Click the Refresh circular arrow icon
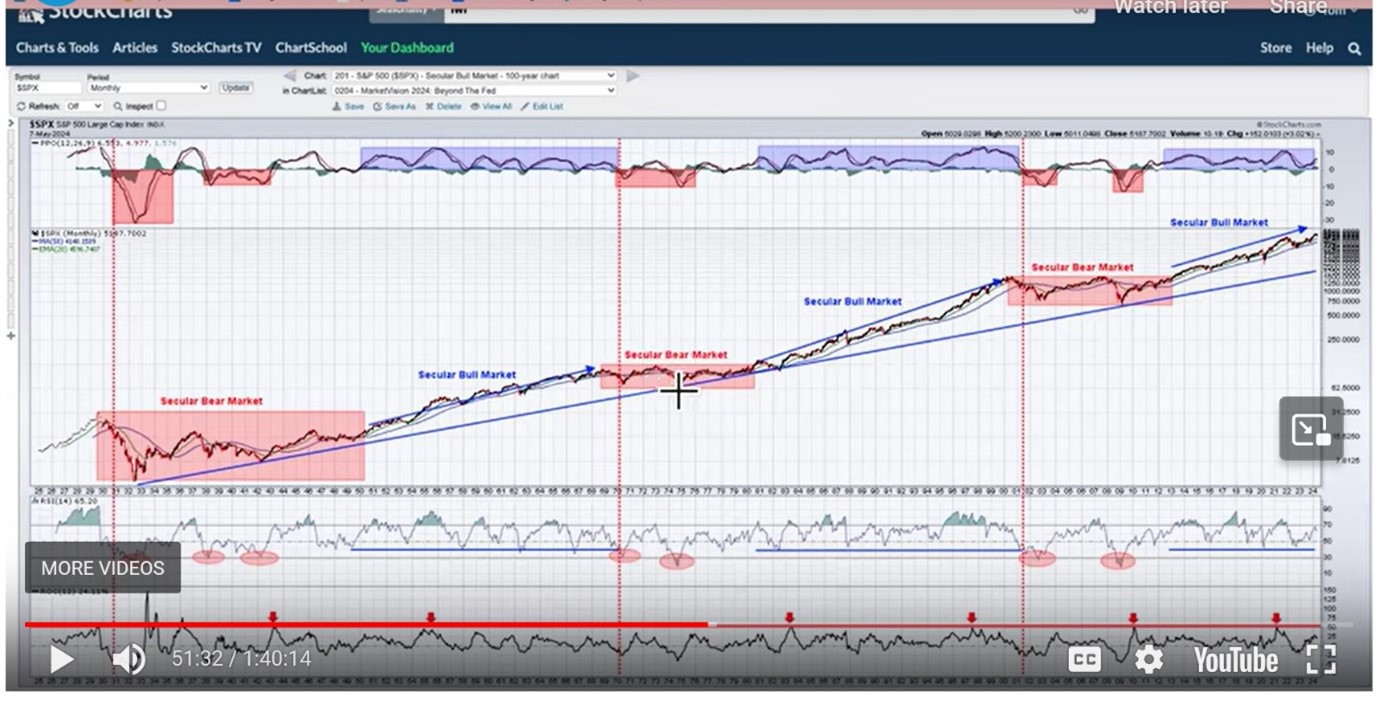This screenshot has width=1379, height=701. tap(21, 106)
